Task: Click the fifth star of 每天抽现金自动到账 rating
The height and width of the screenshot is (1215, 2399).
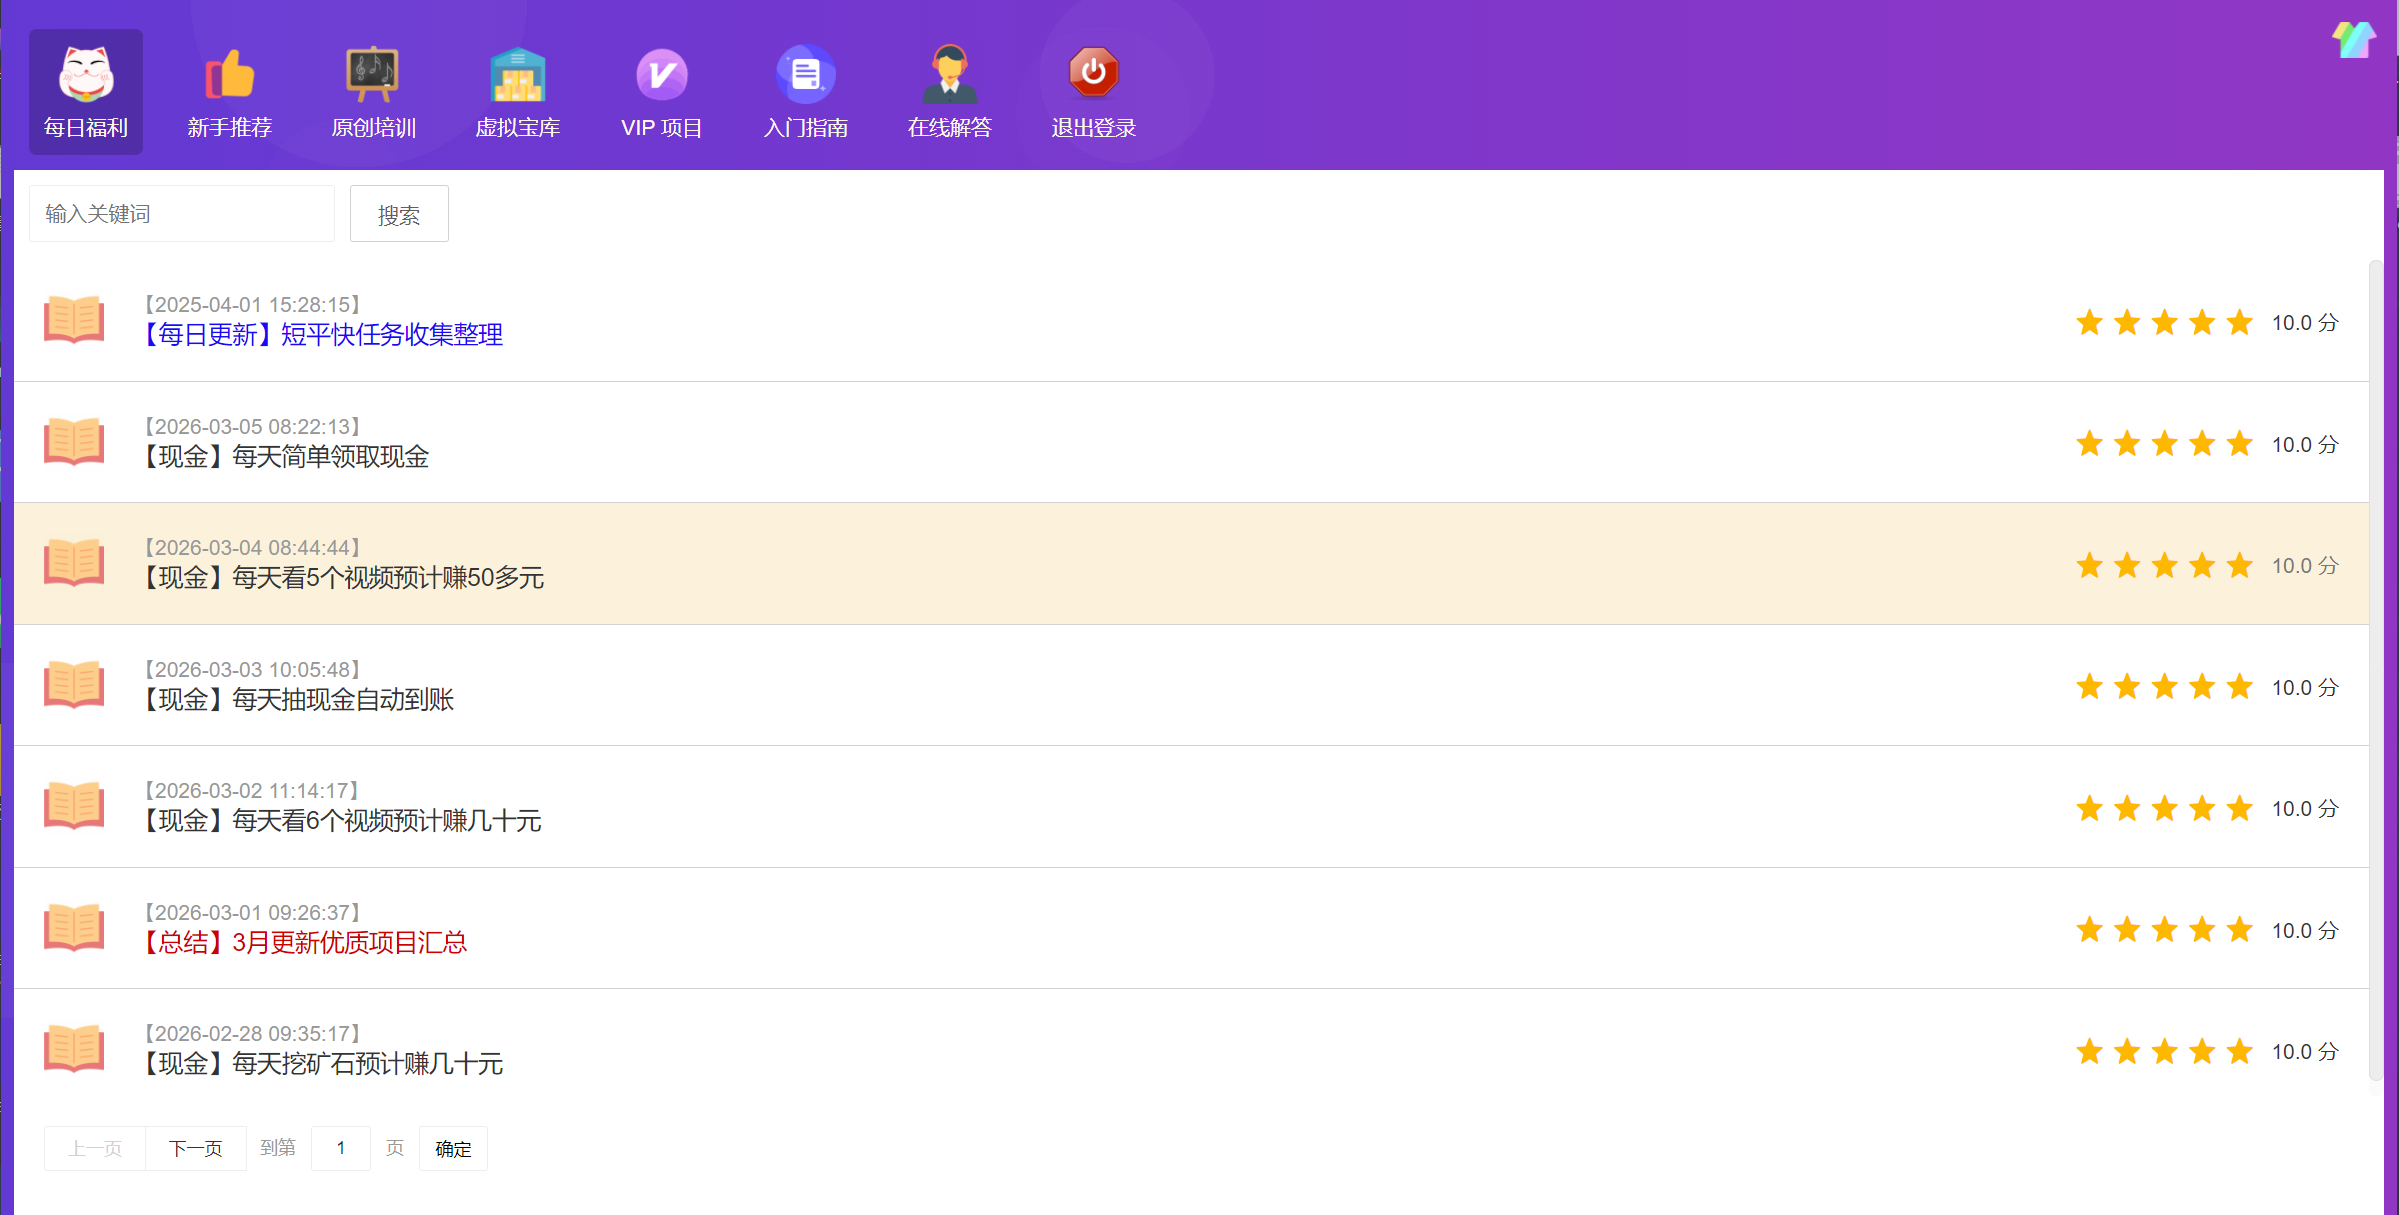Action: (x=2240, y=687)
